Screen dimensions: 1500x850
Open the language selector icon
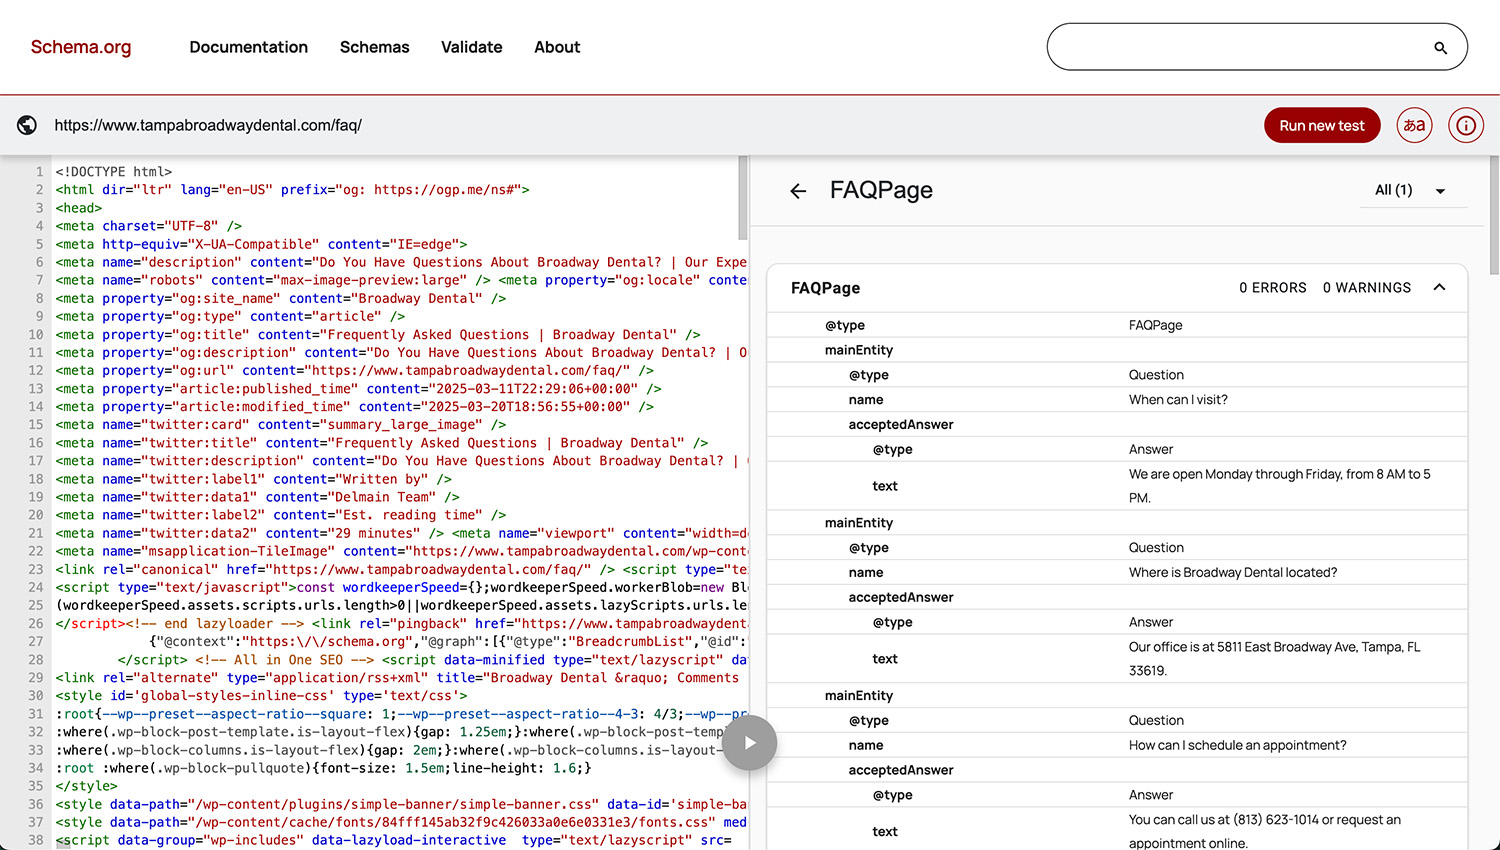(1414, 125)
